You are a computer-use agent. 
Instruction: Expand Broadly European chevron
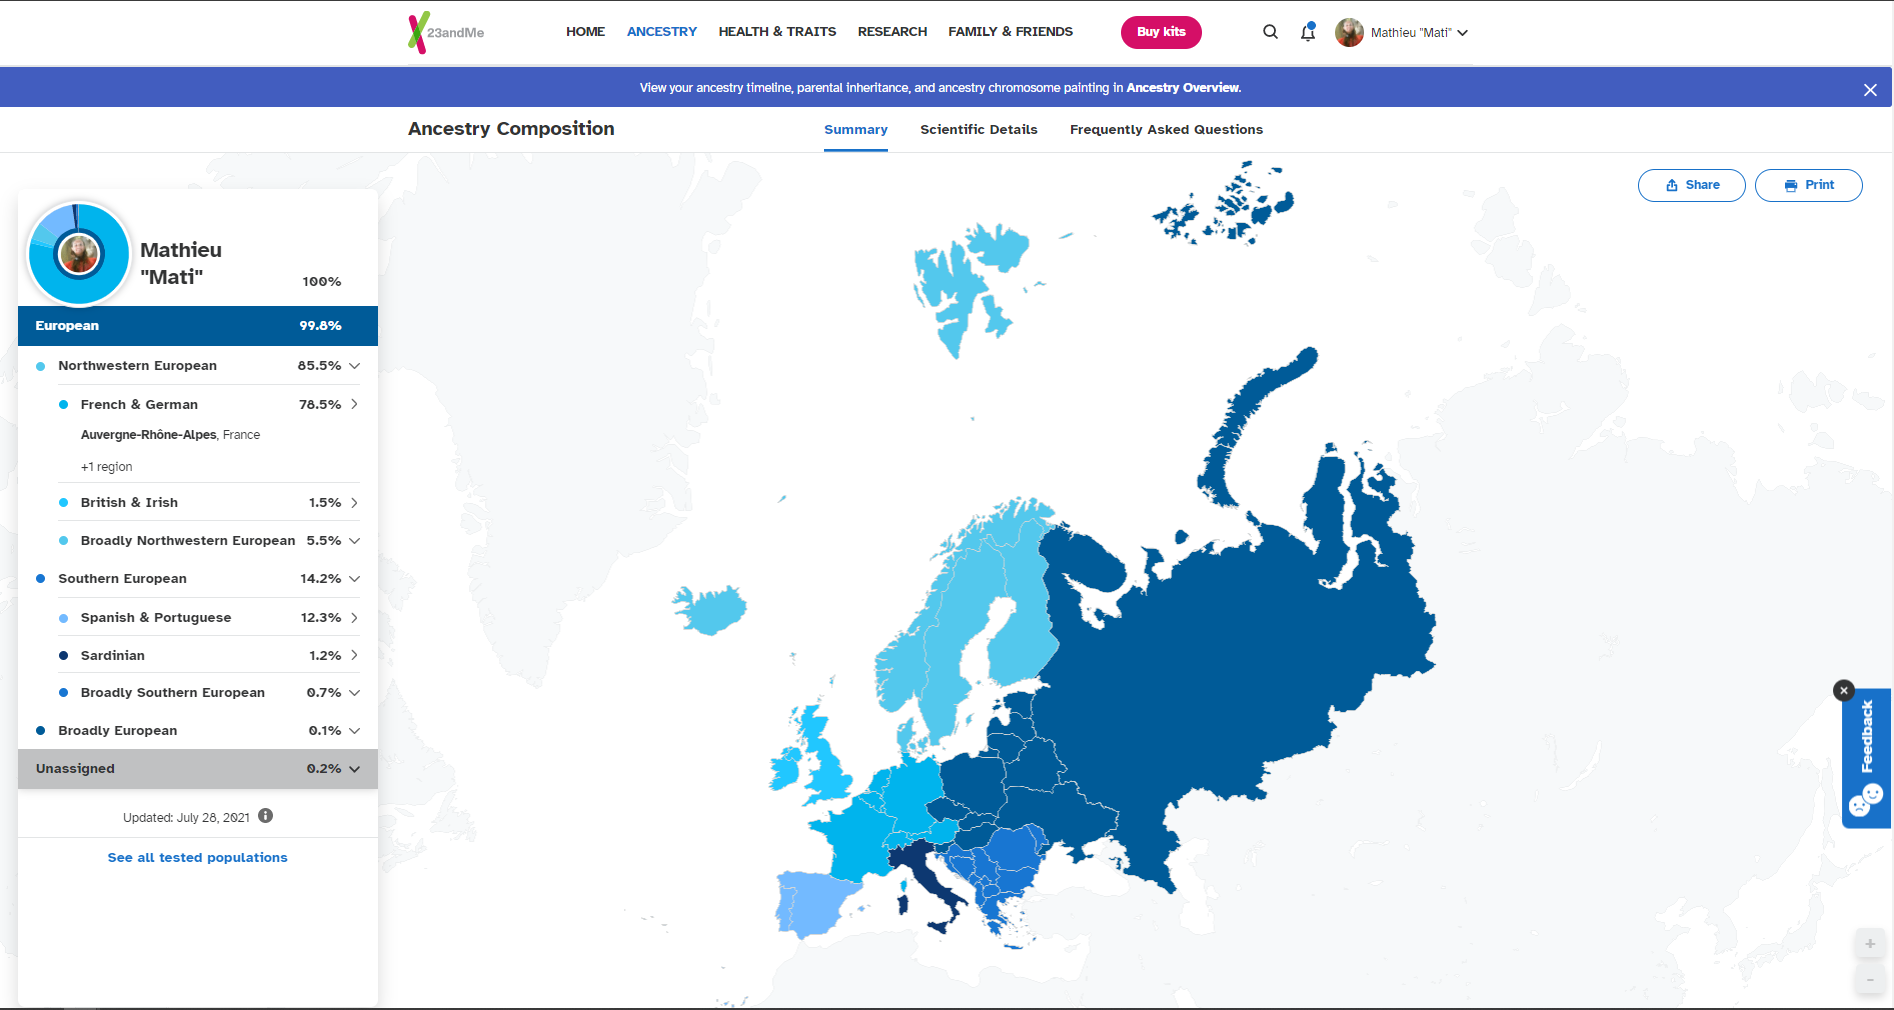pyautogui.click(x=354, y=731)
